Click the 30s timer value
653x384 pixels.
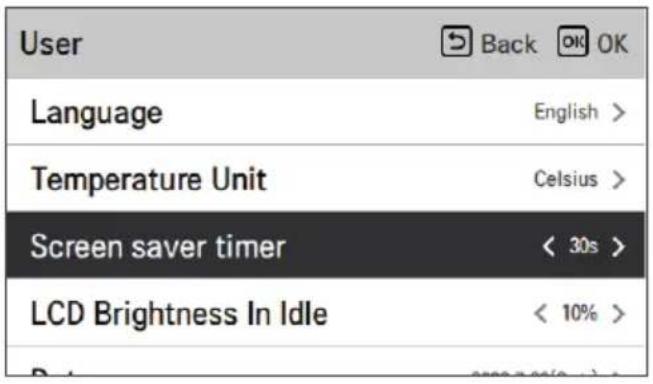(583, 246)
